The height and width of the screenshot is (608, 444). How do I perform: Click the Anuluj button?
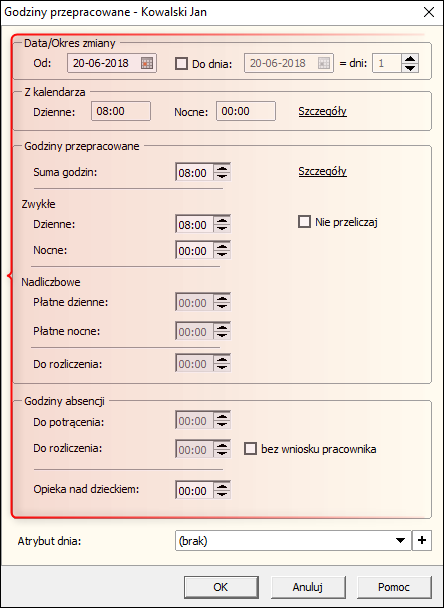[x=308, y=587]
